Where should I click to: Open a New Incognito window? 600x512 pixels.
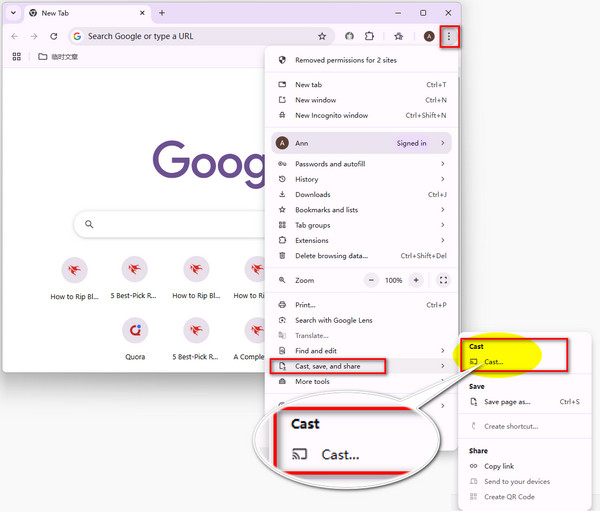(x=362, y=115)
